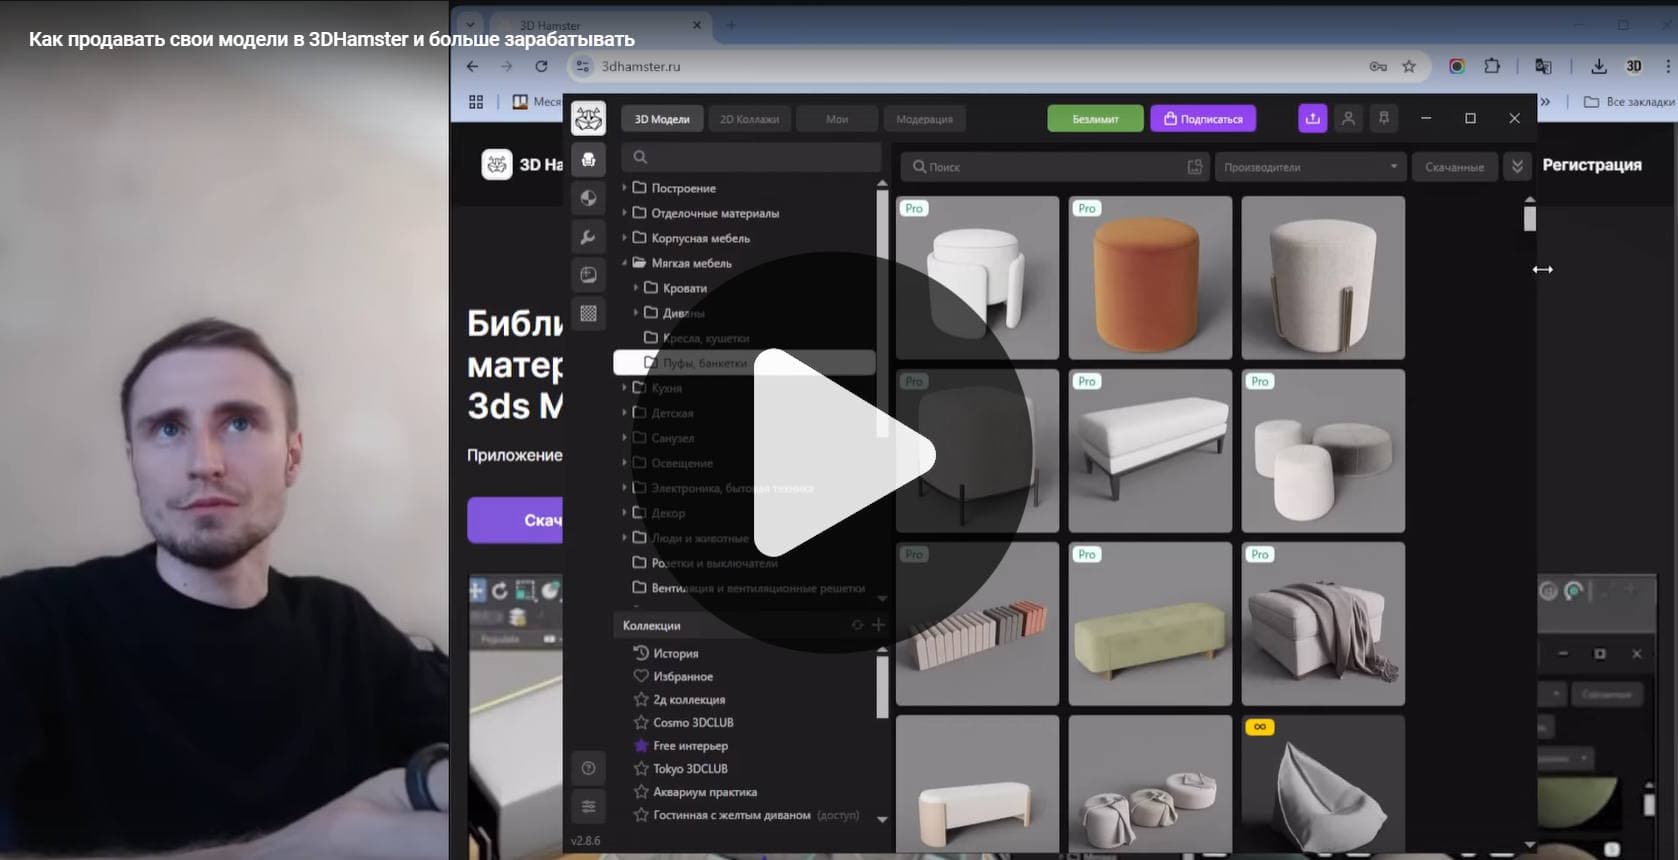The width and height of the screenshot is (1678, 860).
Task: Switch to the 2D Коллажи tab
Action: click(x=749, y=119)
